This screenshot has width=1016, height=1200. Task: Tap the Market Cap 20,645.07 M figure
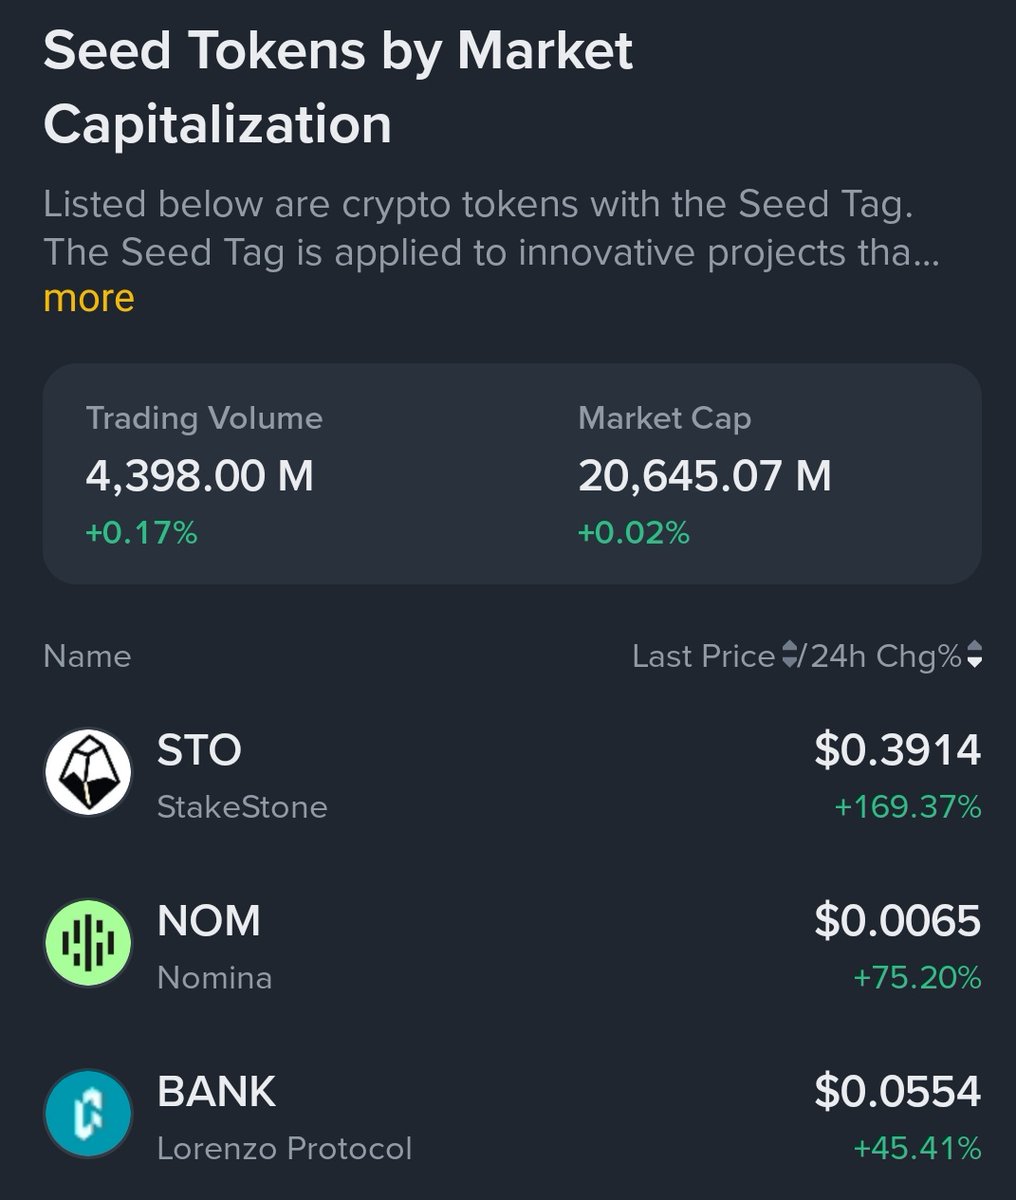(704, 475)
